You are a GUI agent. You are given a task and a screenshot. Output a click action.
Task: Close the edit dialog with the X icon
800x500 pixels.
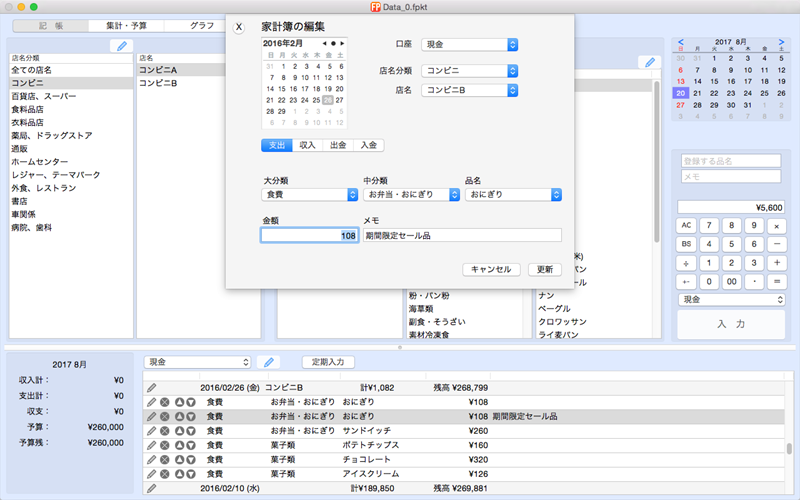coord(238,27)
